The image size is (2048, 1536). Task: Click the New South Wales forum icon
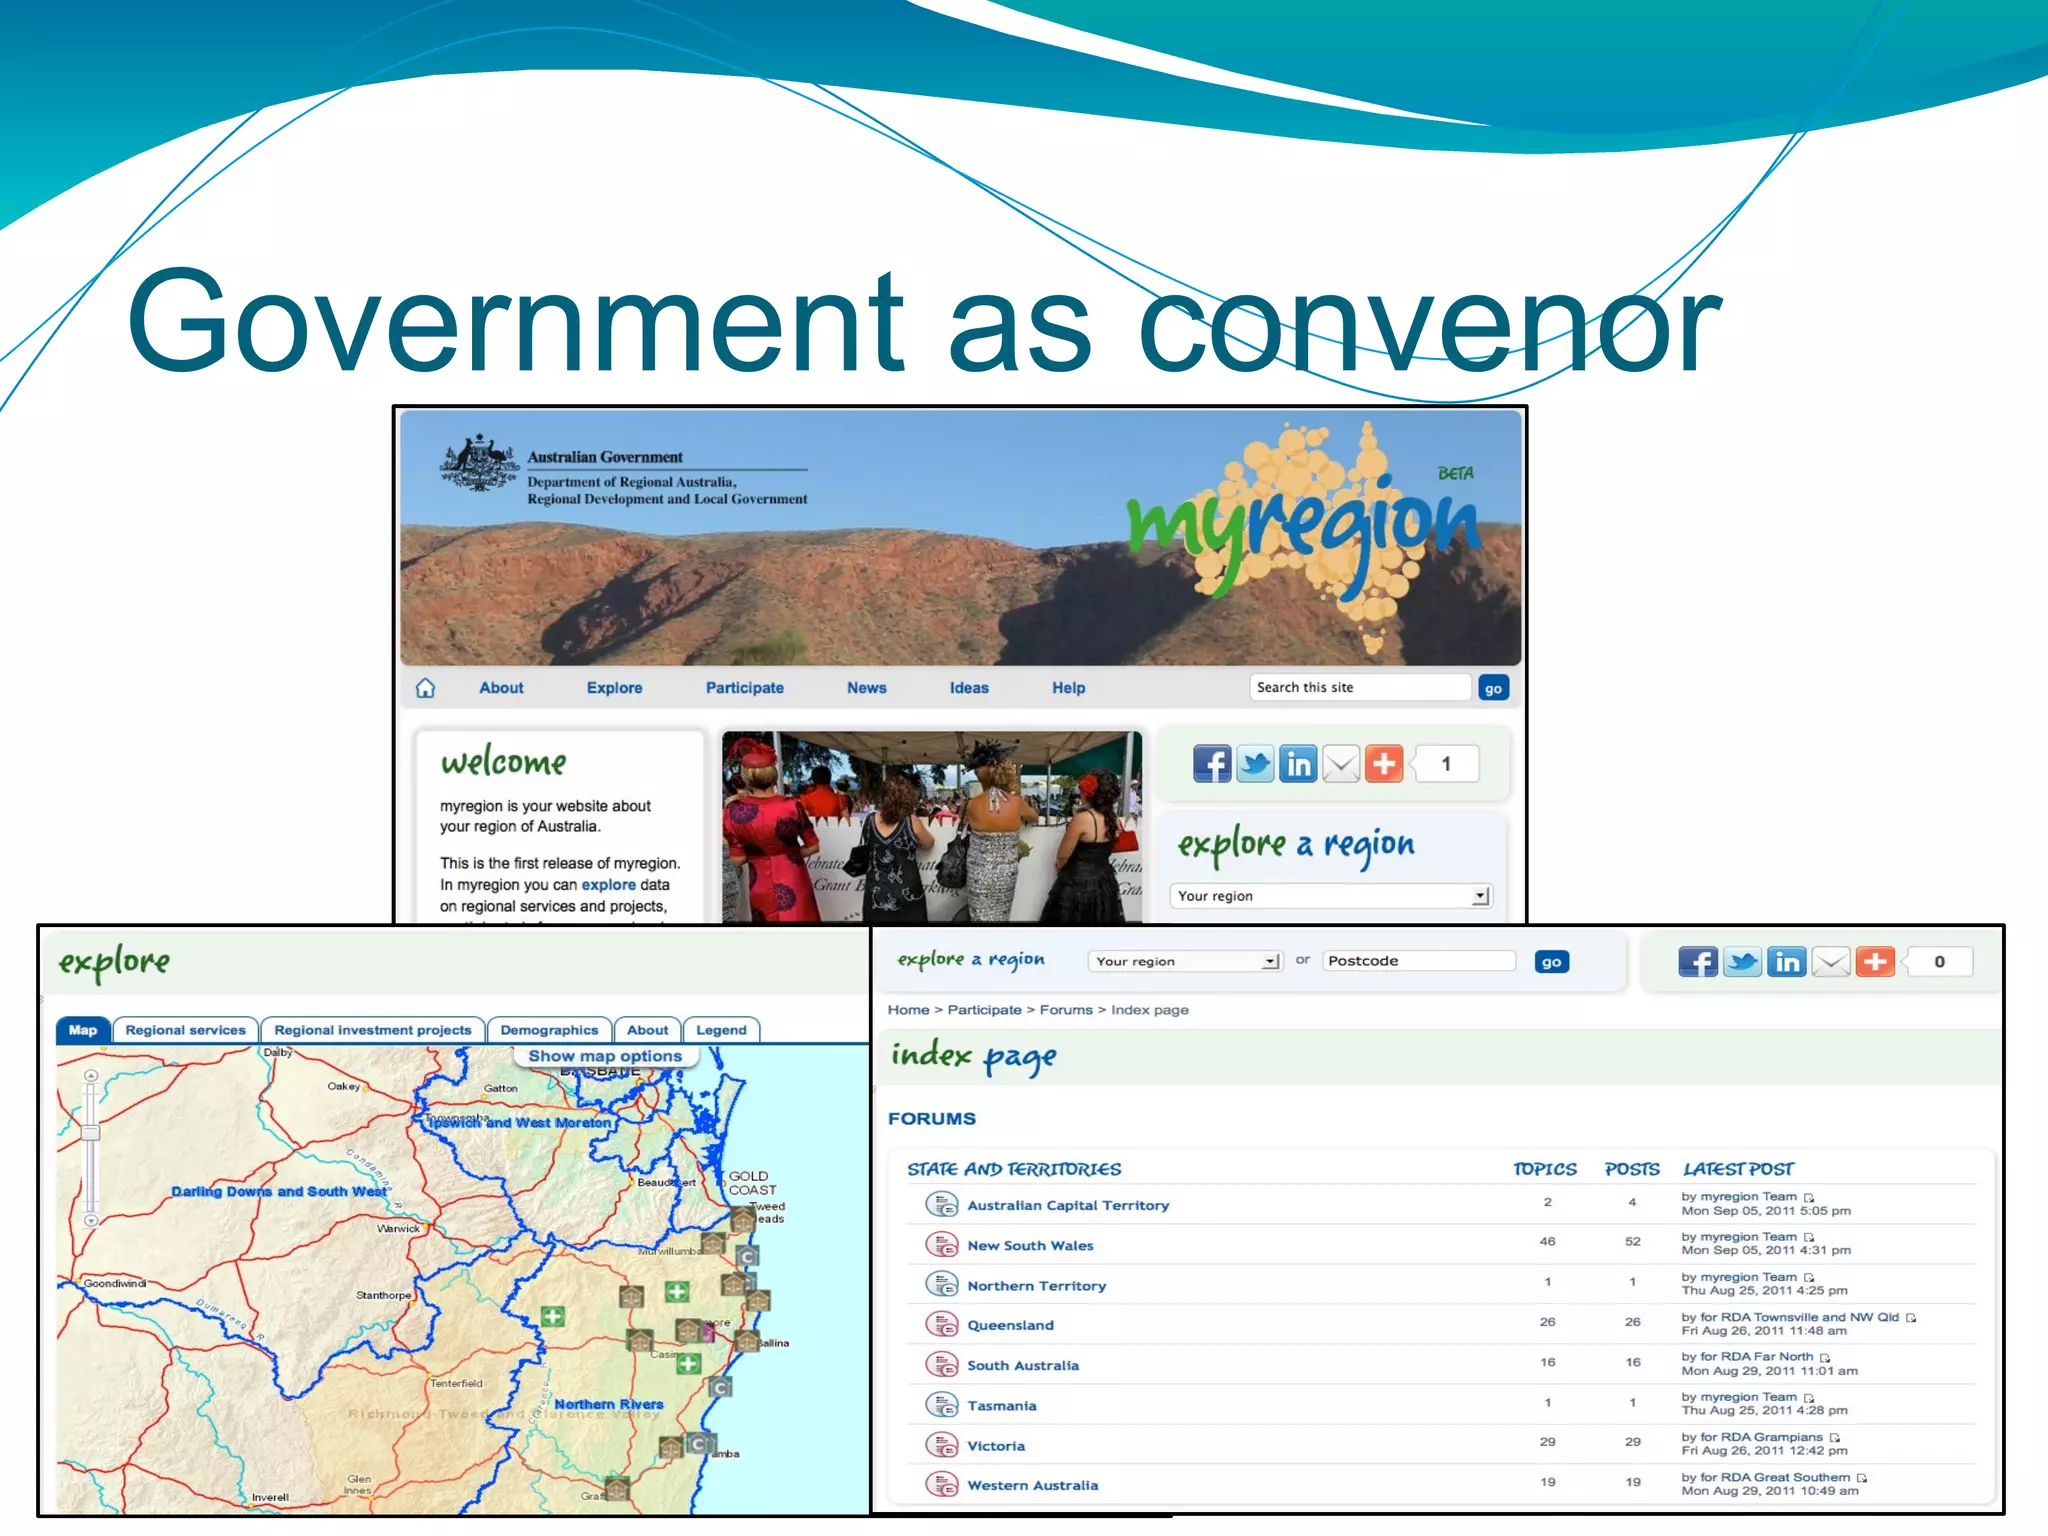pyautogui.click(x=941, y=1244)
